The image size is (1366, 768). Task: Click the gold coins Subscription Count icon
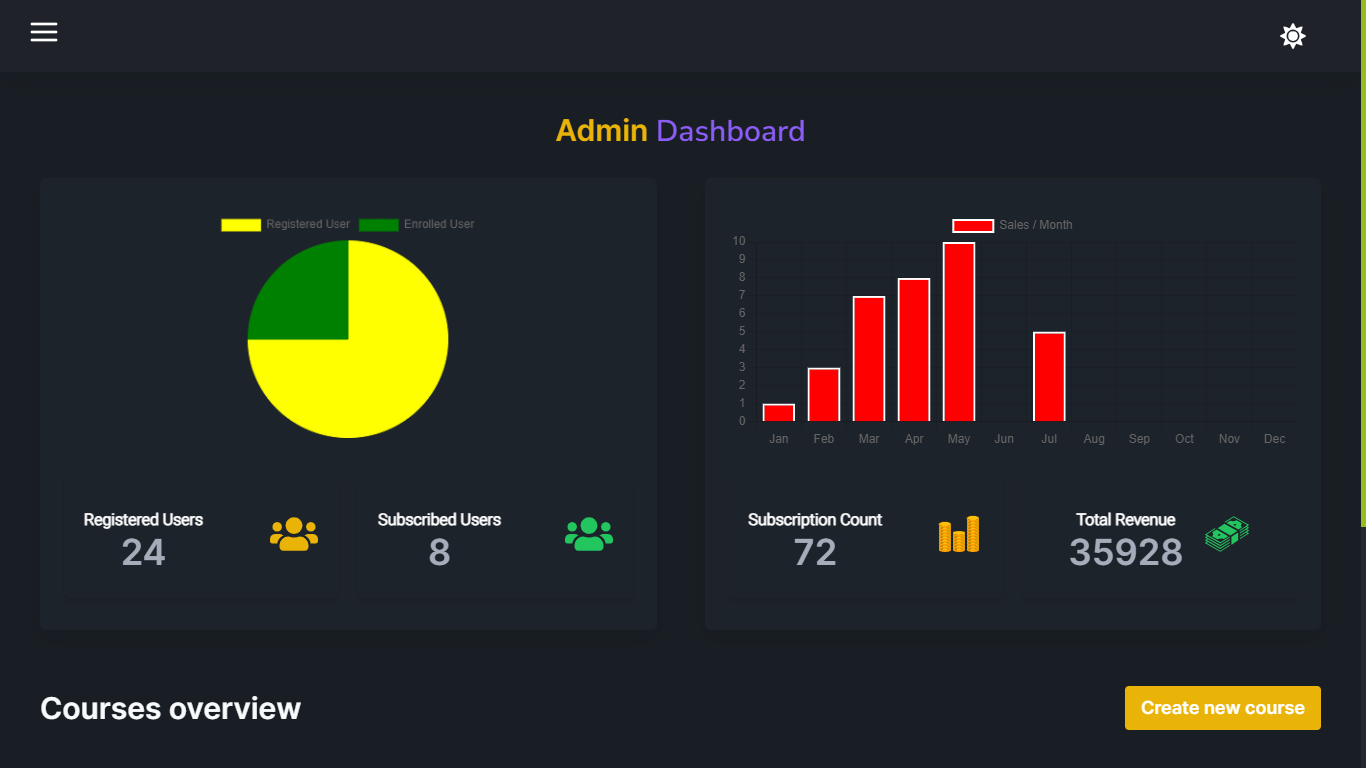[958, 535]
